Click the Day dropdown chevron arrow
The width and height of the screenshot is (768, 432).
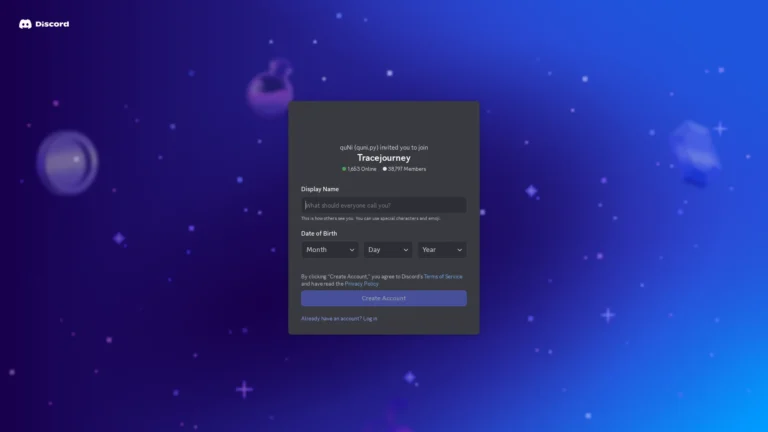pyautogui.click(x=406, y=250)
